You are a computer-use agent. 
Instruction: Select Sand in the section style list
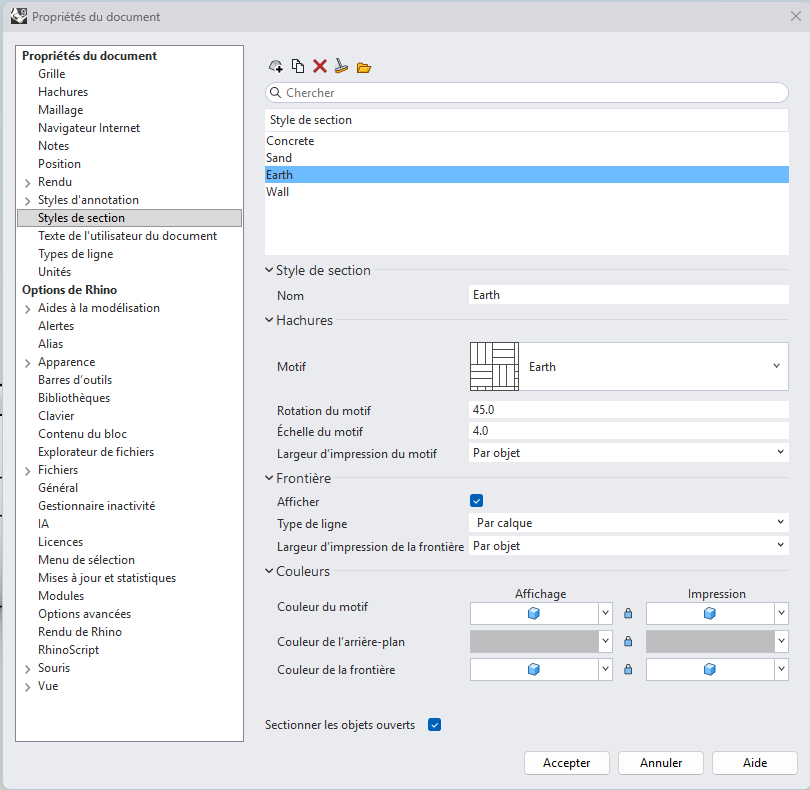pyautogui.click(x=527, y=158)
